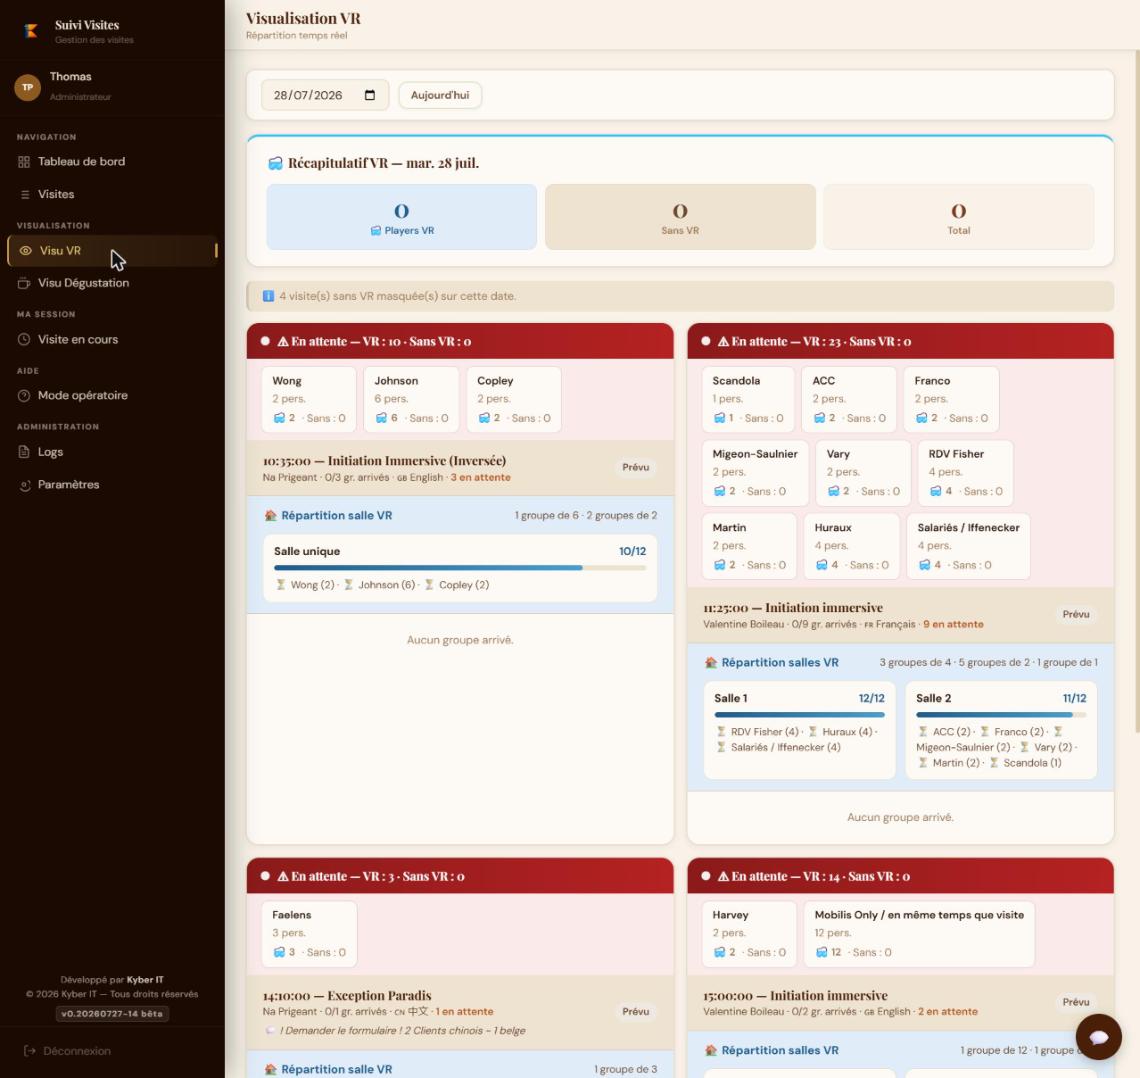Click the TP user avatar
Screen dimensions: 1140x1078
(28, 87)
